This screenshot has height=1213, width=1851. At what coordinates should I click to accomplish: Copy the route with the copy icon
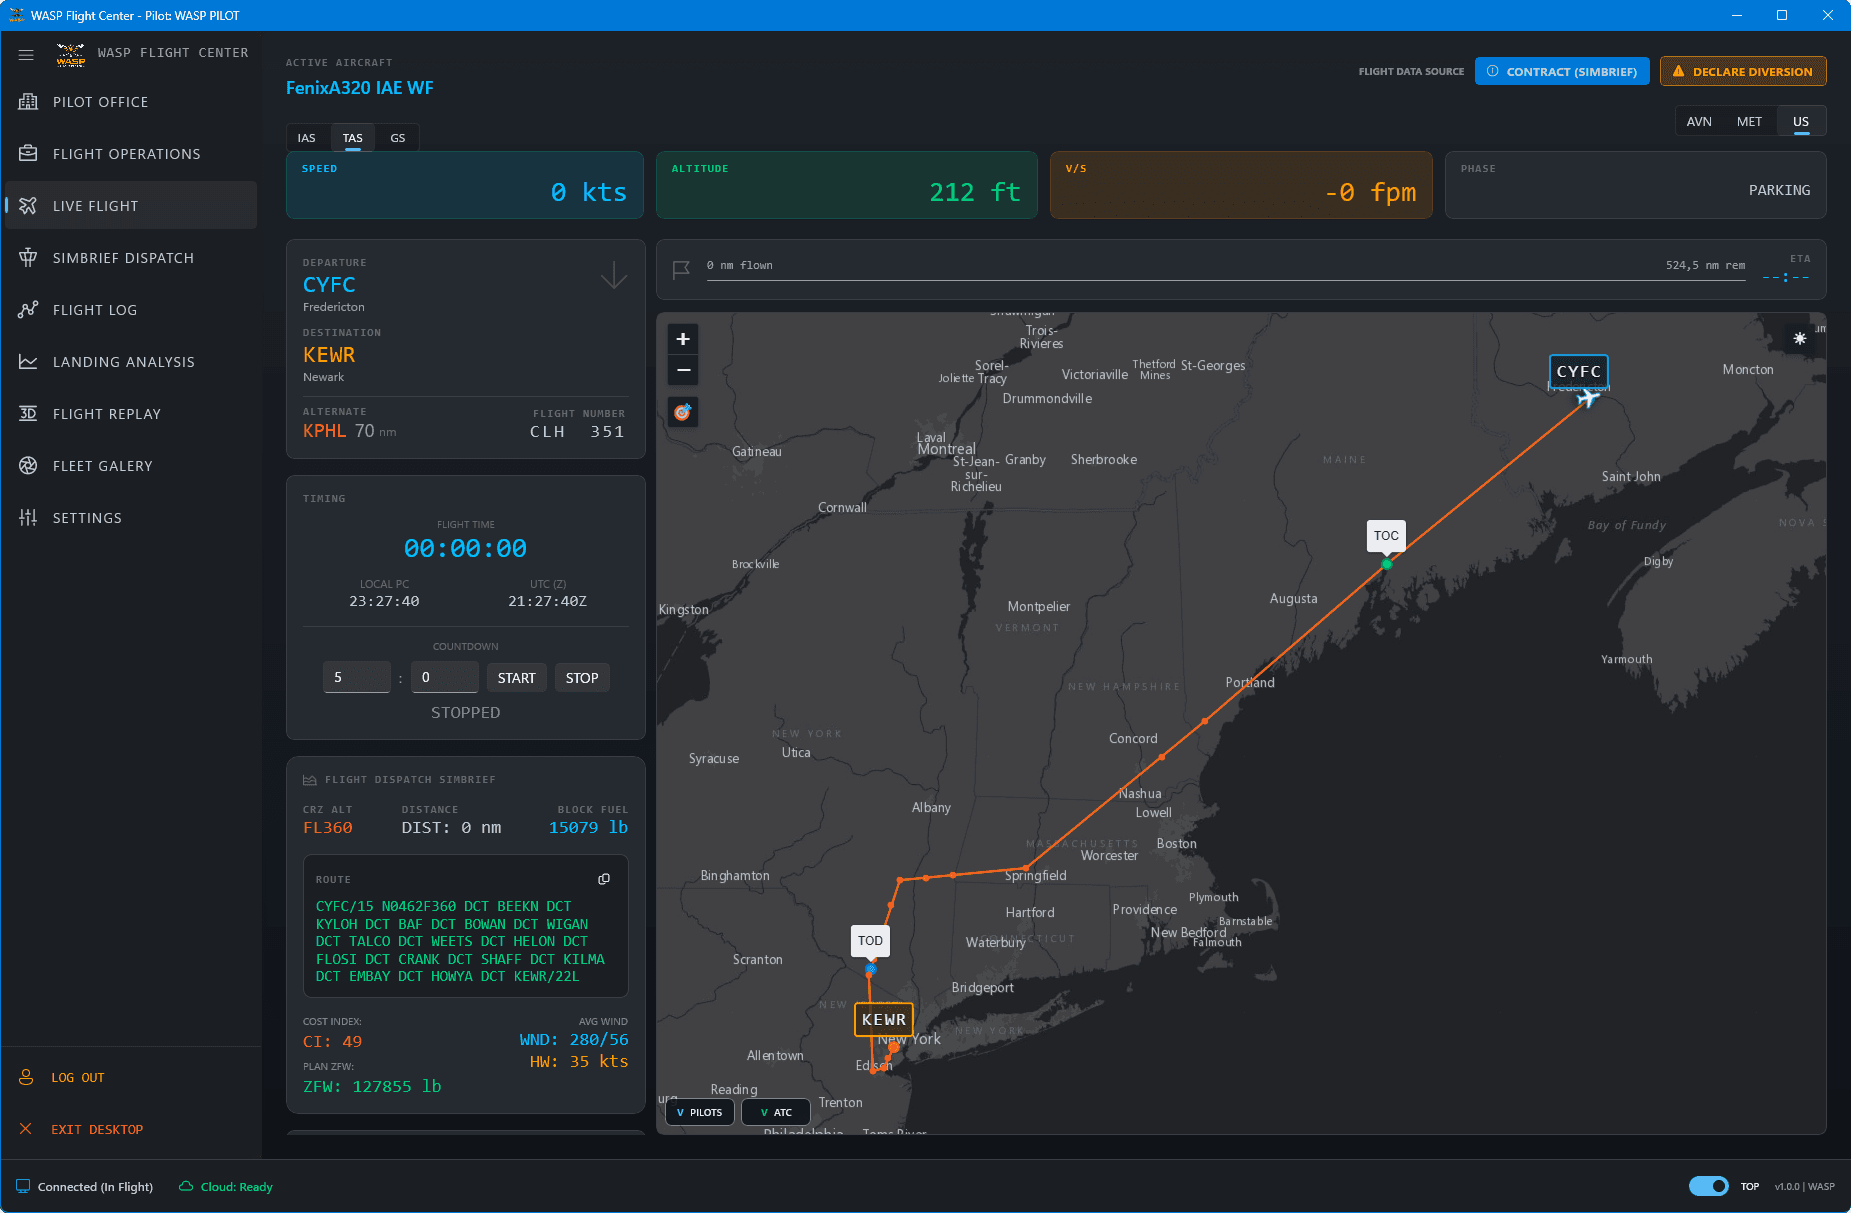(604, 879)
